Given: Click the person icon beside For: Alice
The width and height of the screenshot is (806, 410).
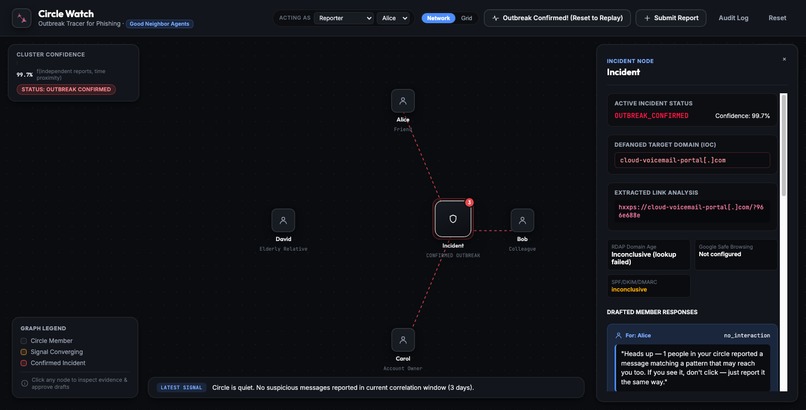Looking at the screenshot, I should point(618,336).
